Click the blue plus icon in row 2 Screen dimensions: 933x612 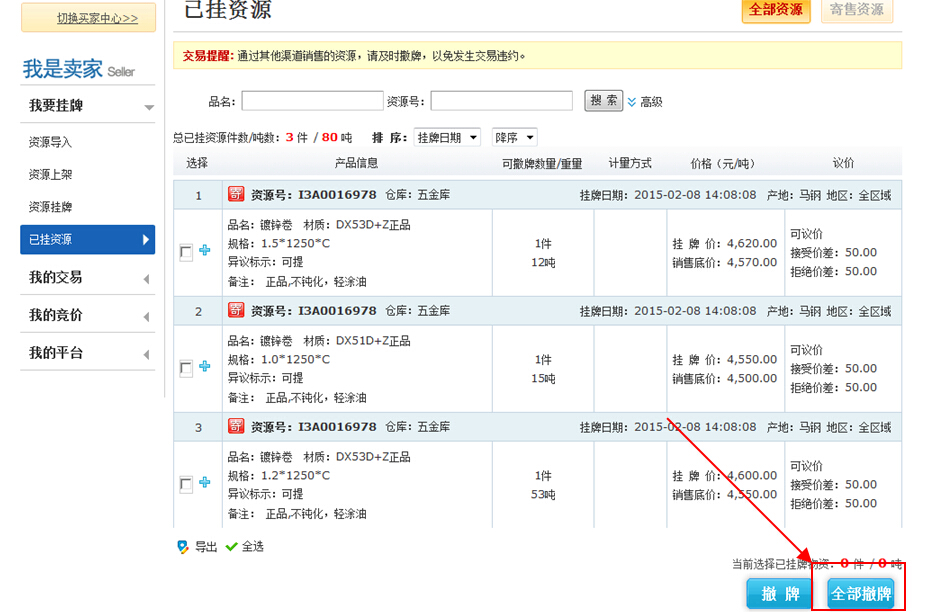click(205, 367)
